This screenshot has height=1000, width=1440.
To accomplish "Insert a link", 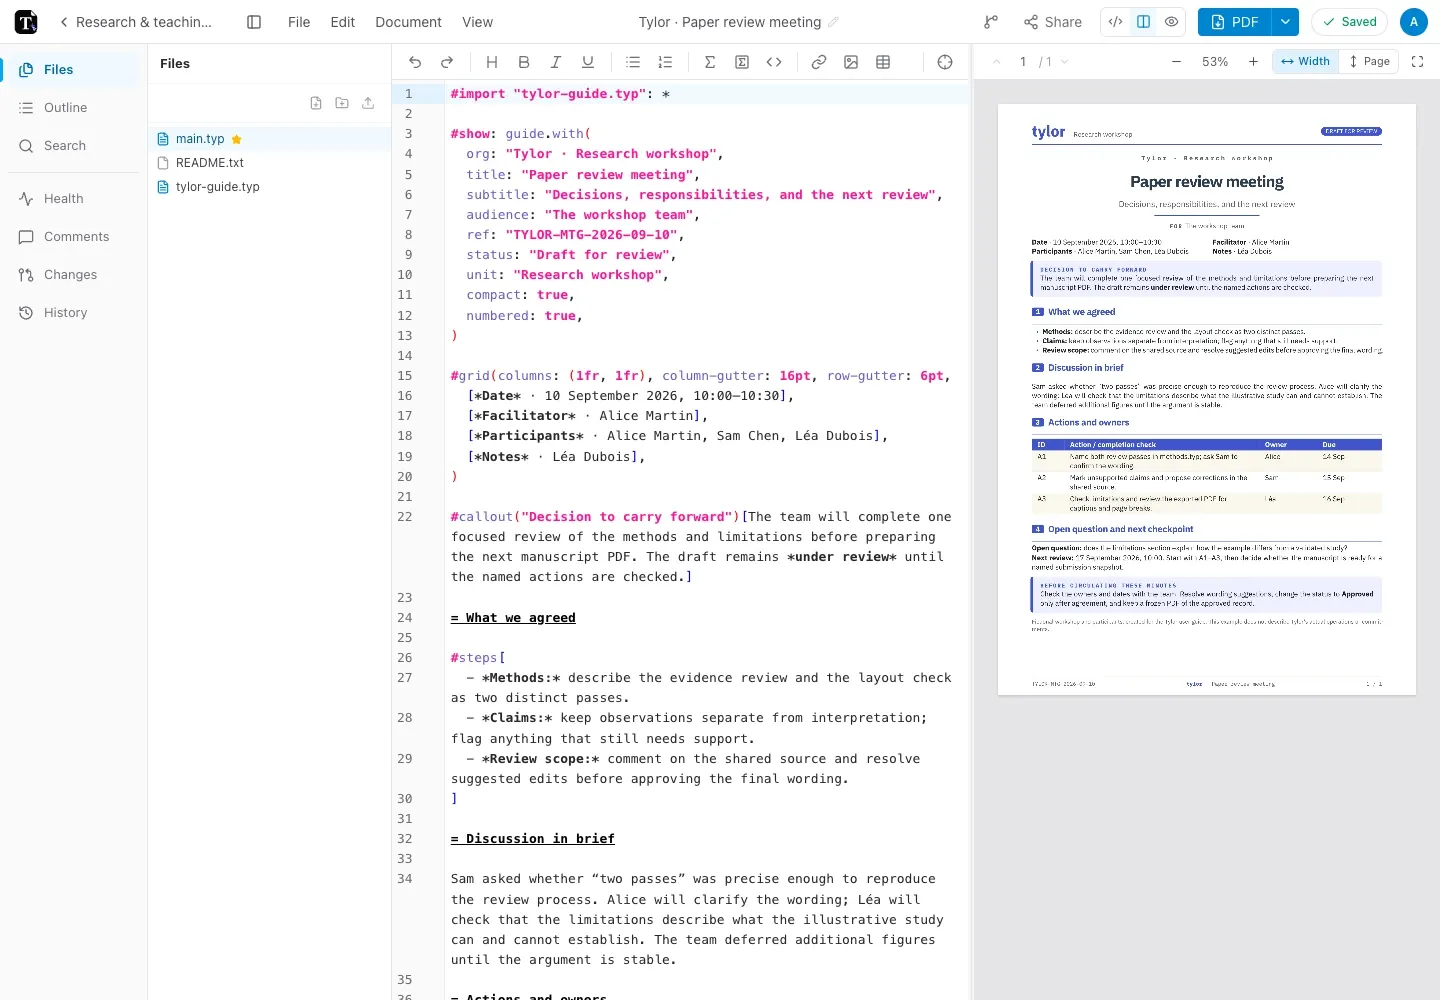I will click(819, 62).
